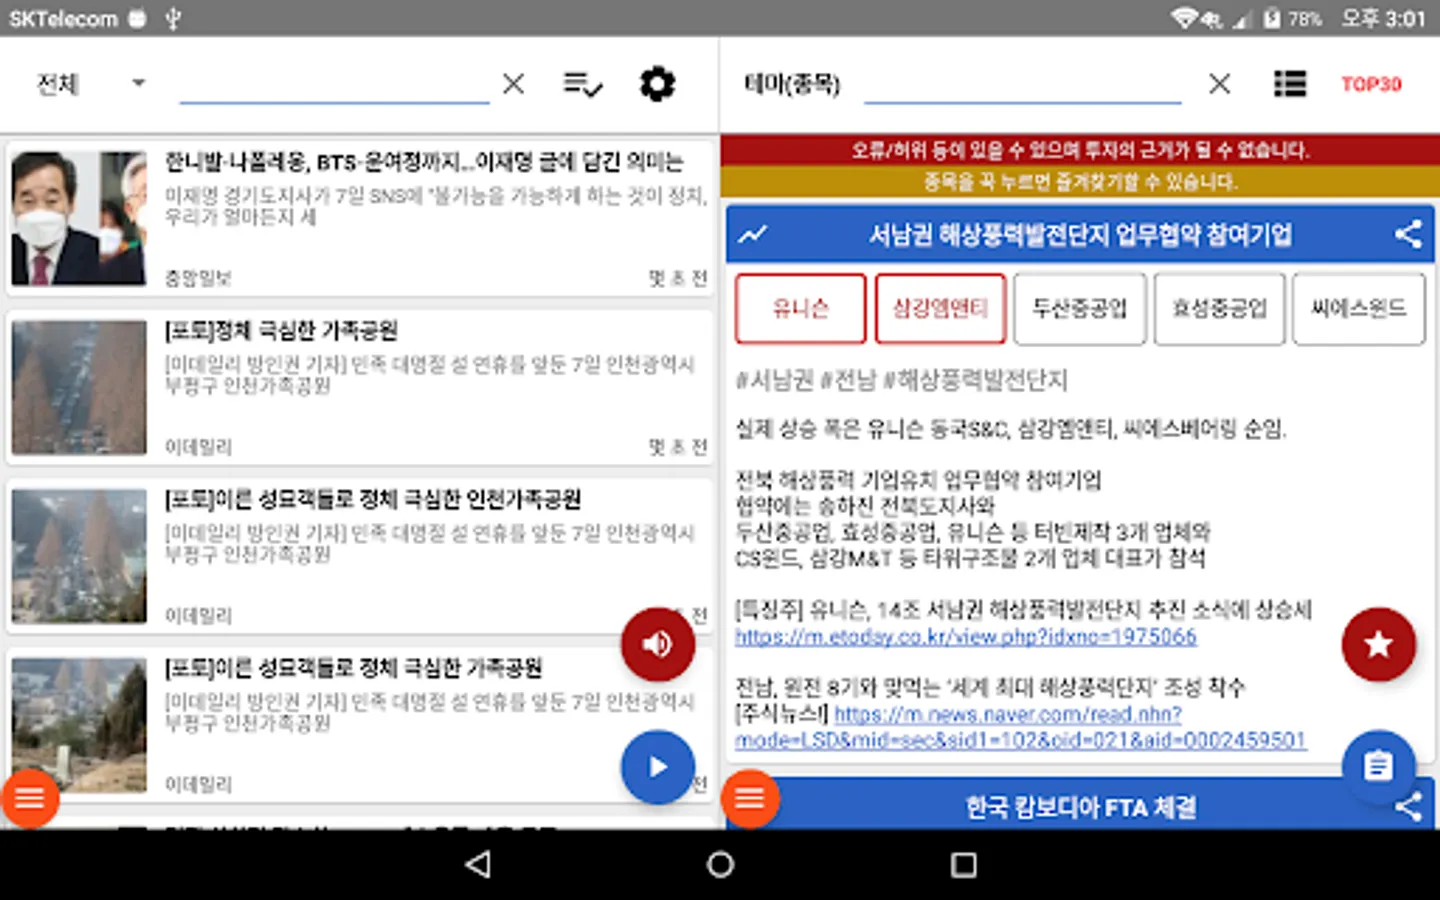Open article 이른 성묘객들로 정체 극심한 가족공원

[x=353, y=667]
